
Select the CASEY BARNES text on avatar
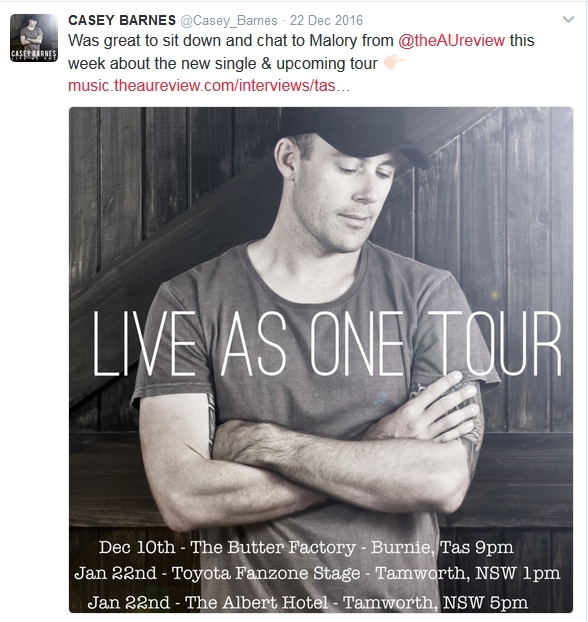34,54
